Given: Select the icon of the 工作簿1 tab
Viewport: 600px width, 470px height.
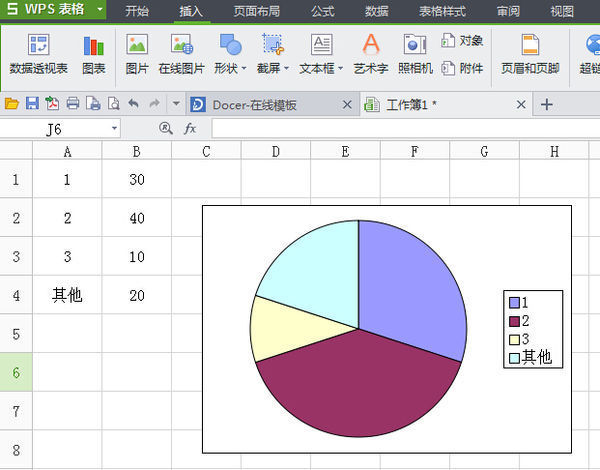Looking at the screenshot, I should [x=372, y=104].
